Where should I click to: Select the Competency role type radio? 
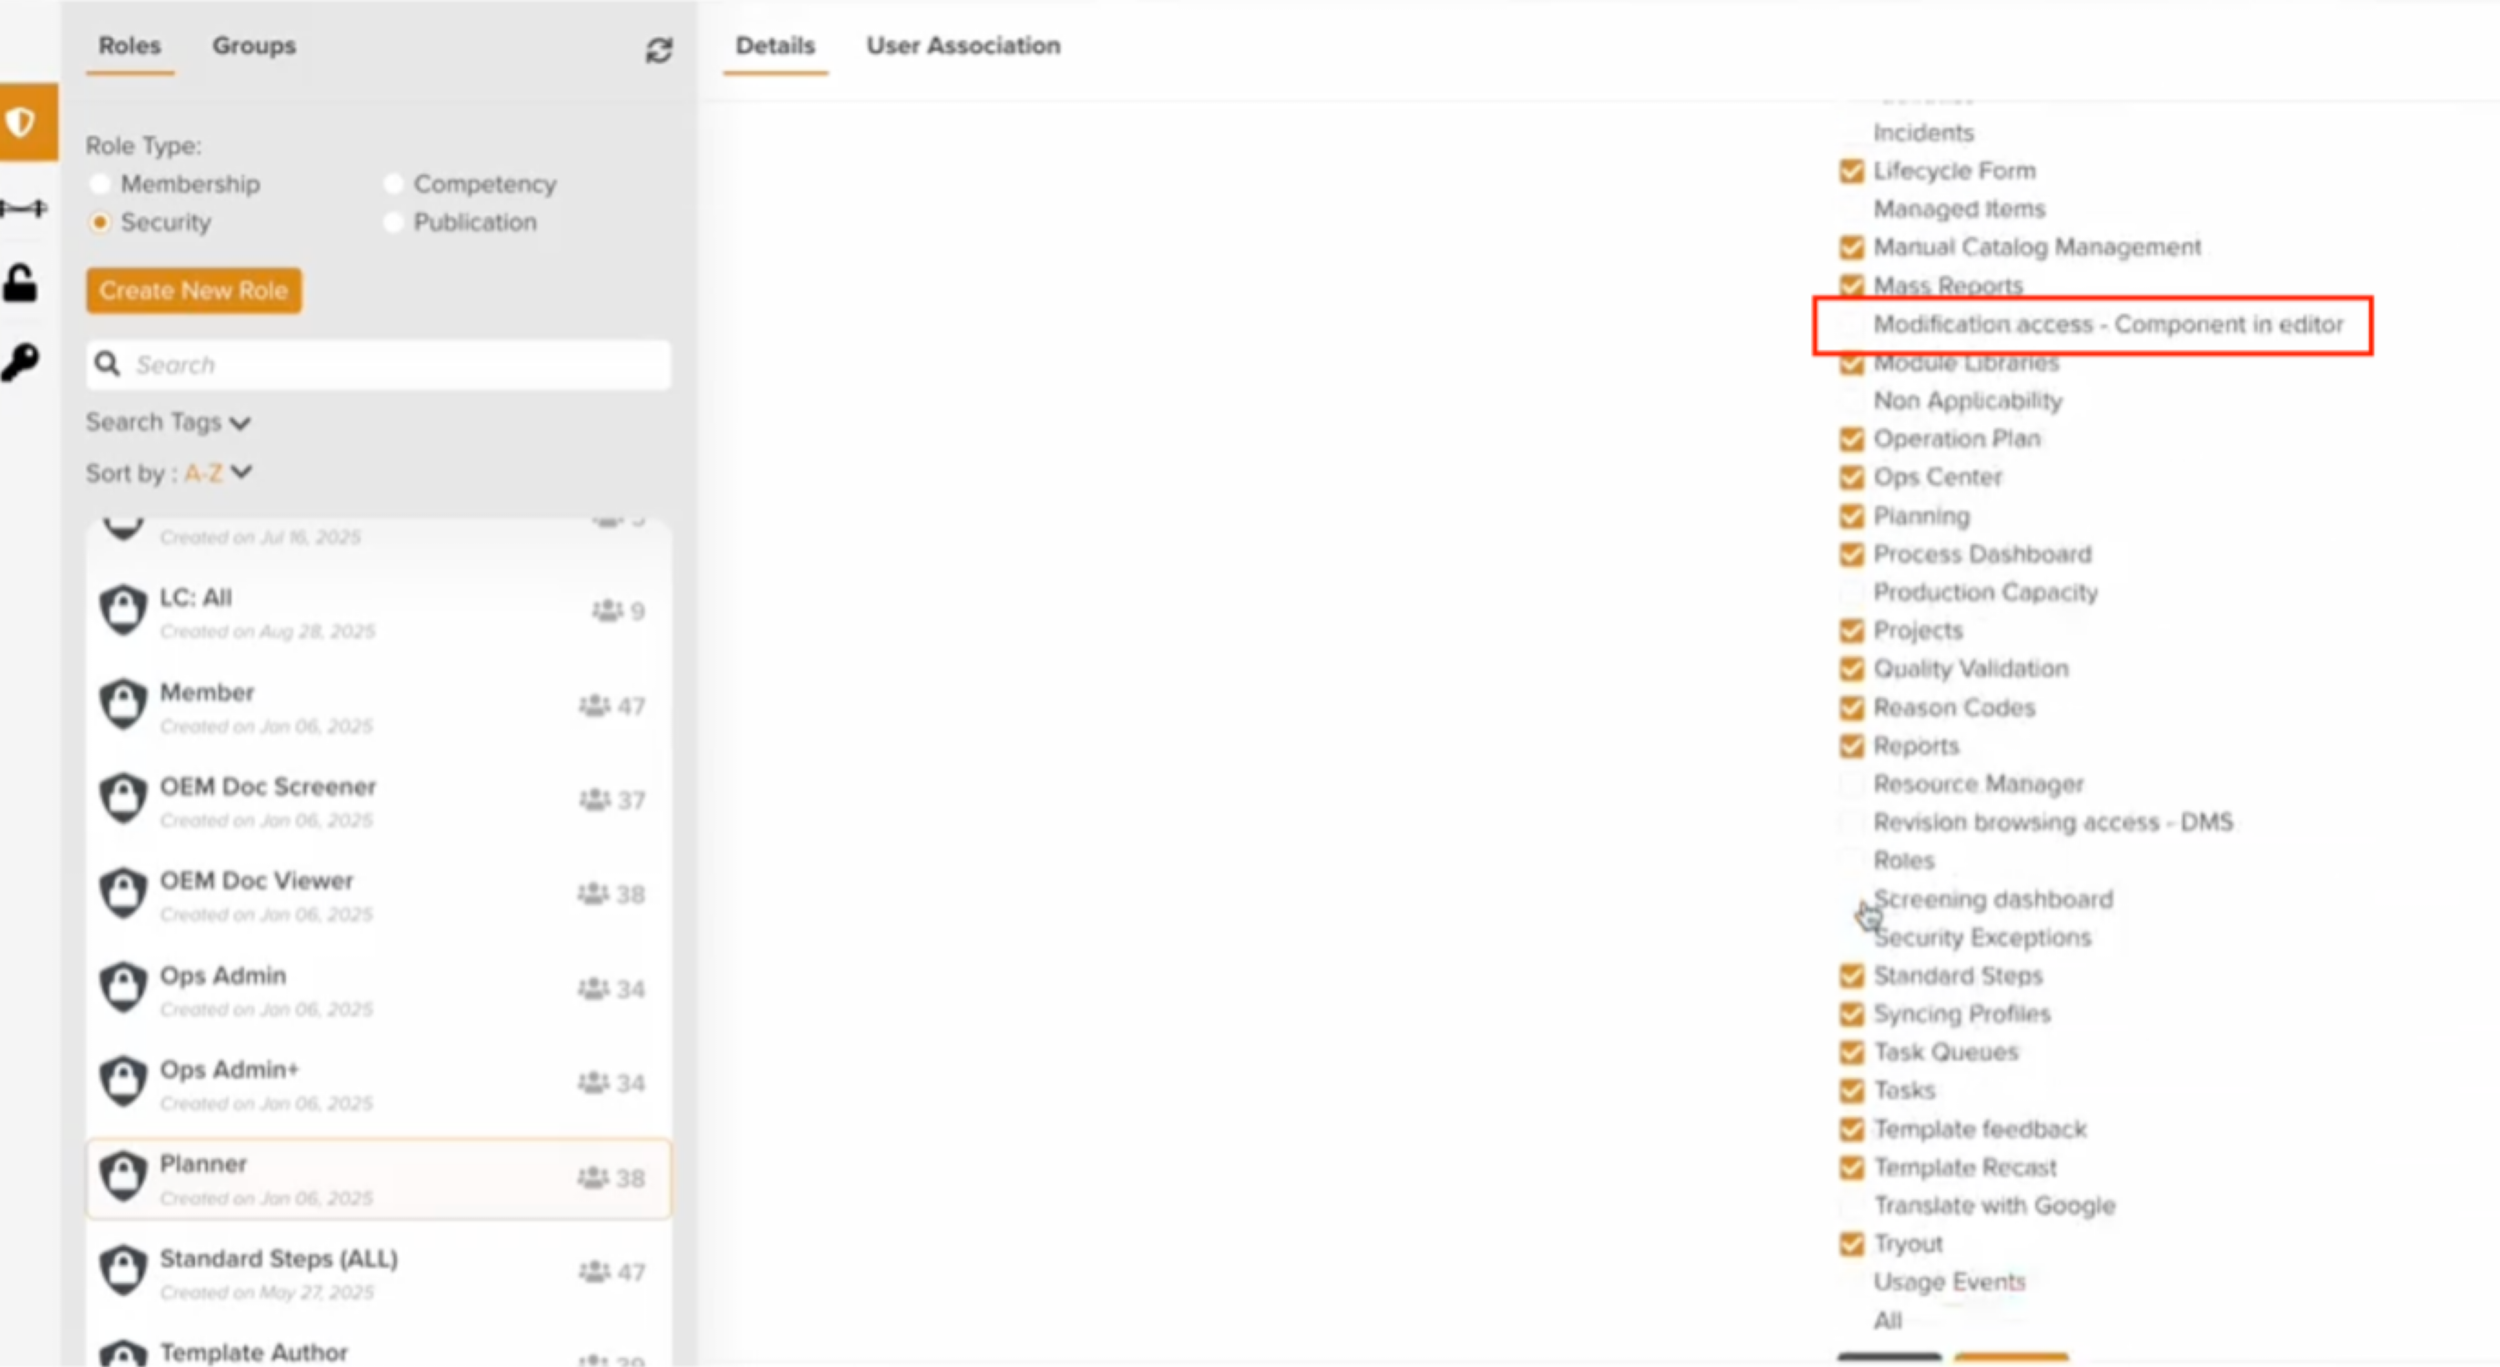393,184
